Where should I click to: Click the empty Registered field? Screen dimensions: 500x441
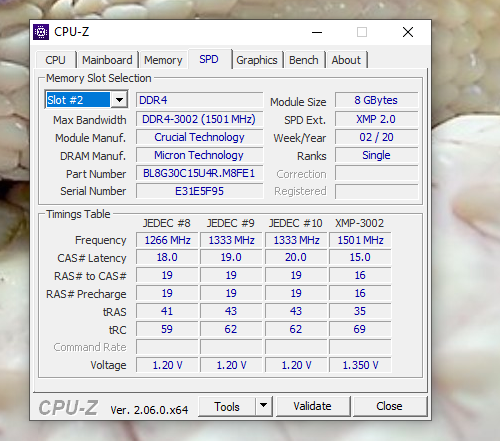pos(376,191)
